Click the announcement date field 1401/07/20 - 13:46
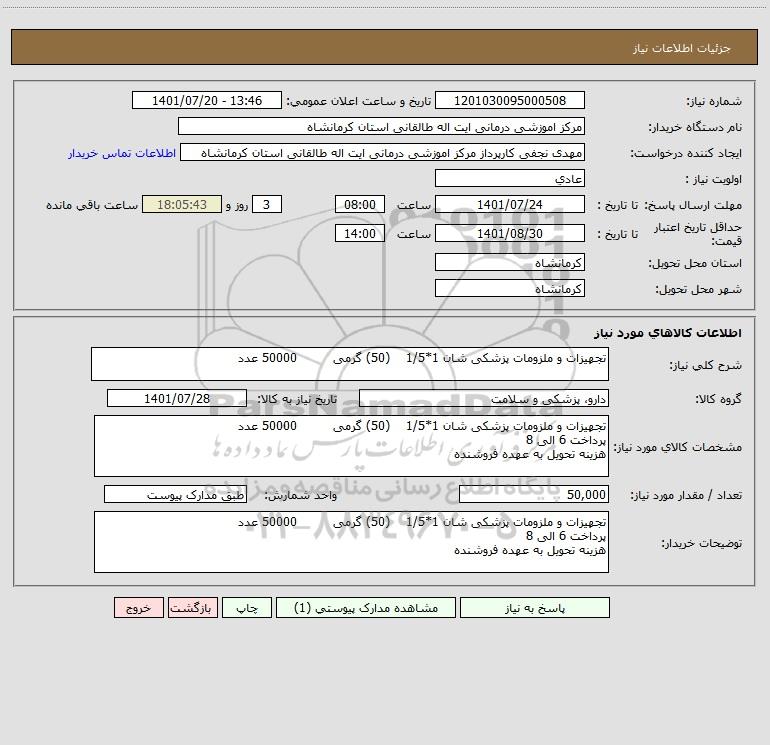Image resolution: width=770 pixels, height=745 pixels. [207, 100]
